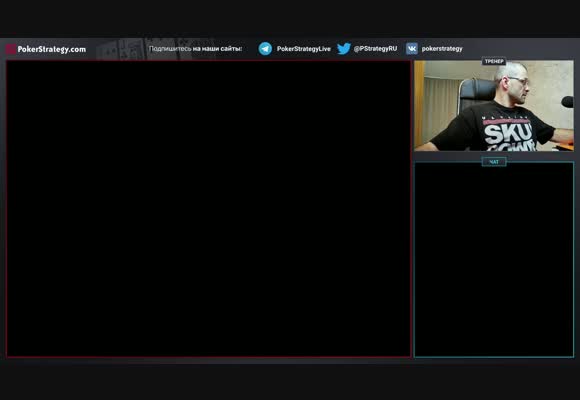Select the ТРЕНЕР label above the webcam
580x400 pixels.
point(494,61)
